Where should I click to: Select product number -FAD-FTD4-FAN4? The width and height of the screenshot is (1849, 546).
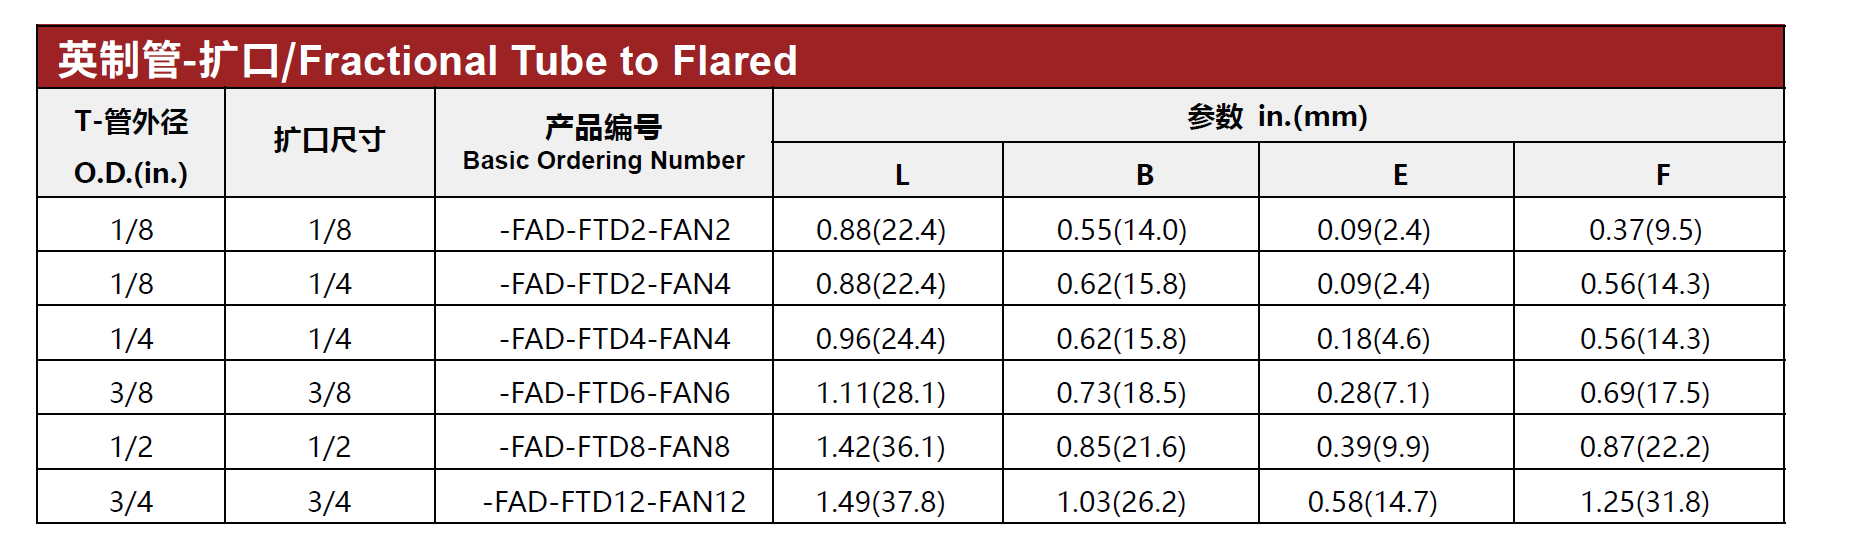tap(615, 339)
